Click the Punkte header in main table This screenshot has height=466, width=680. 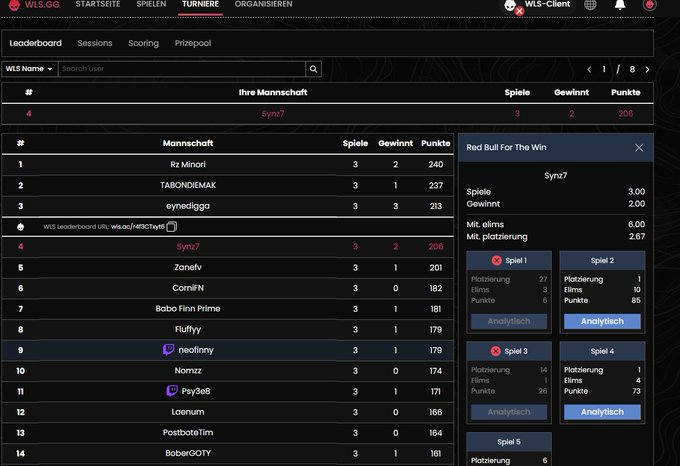point(435,143)
